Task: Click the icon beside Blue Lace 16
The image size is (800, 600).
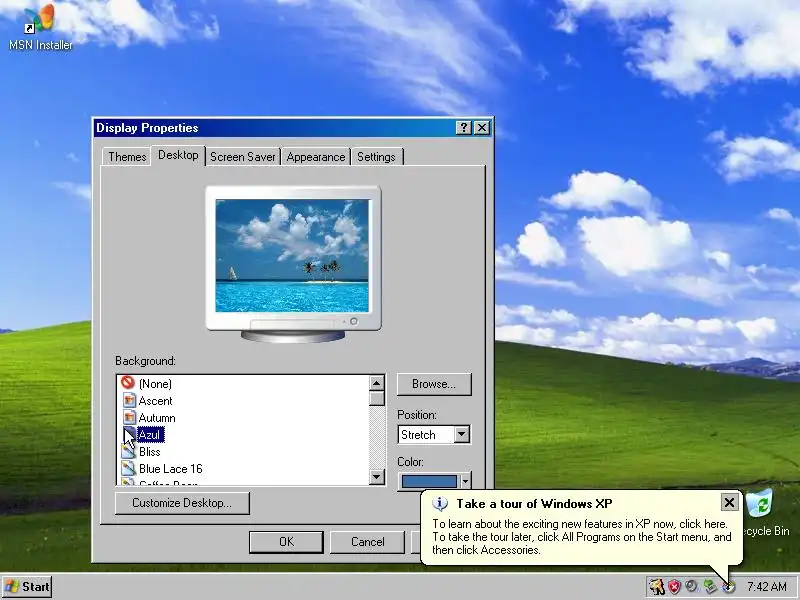Action: pyautogui.click(x=129, y=468)
